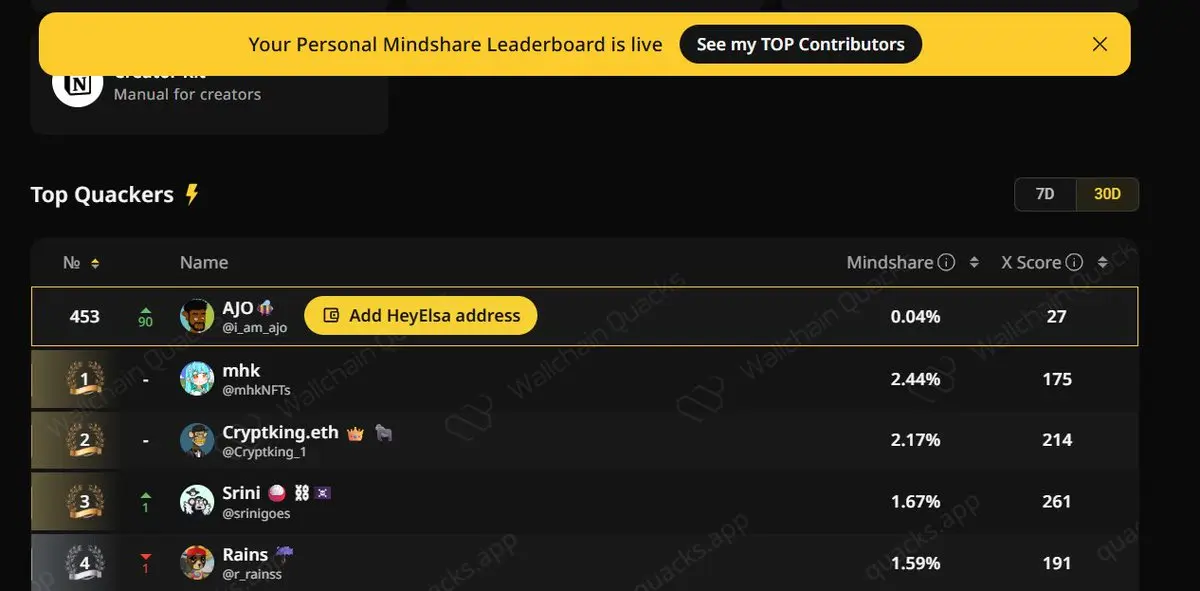
Task: Select the 30D period toggle
Action: [x=1107, y=194]
